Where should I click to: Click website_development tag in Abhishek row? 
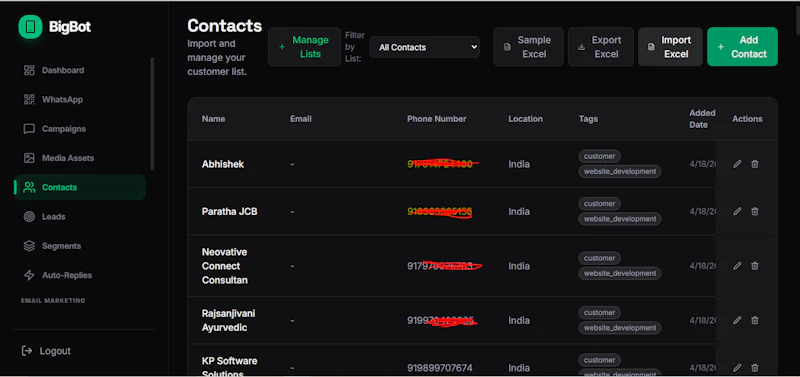pos(620,171)
